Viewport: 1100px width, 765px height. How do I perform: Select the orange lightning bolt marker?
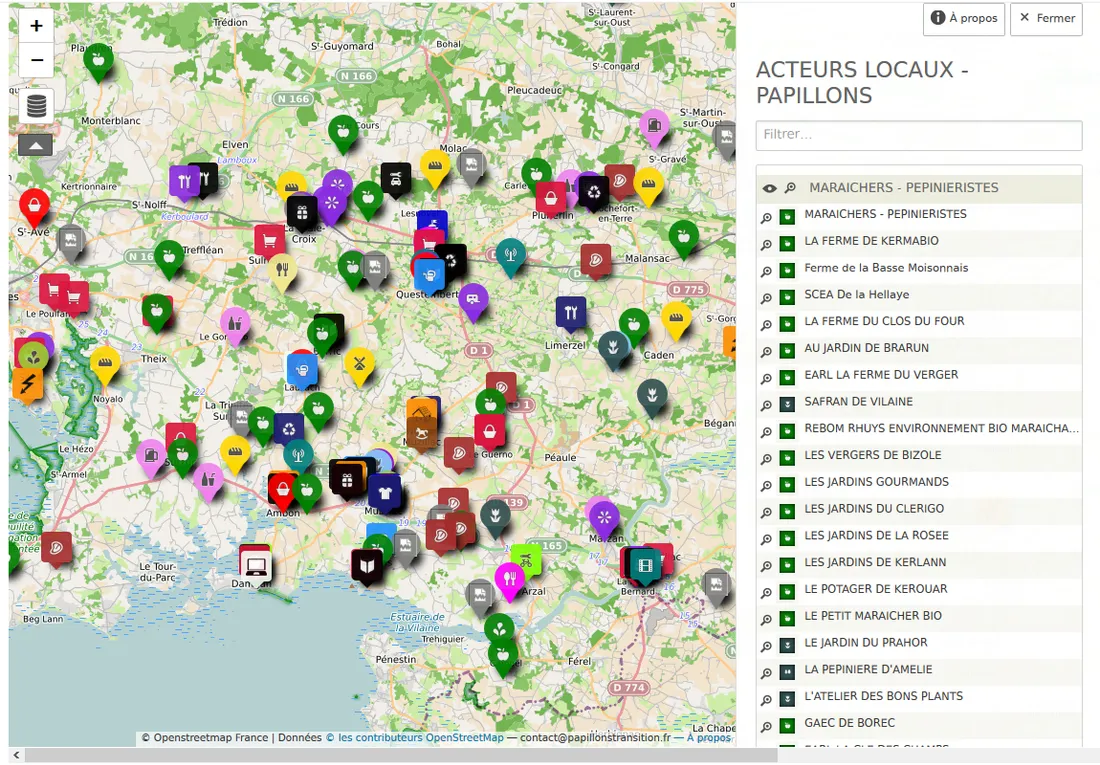pyautogui.click(x=27, y=383)
